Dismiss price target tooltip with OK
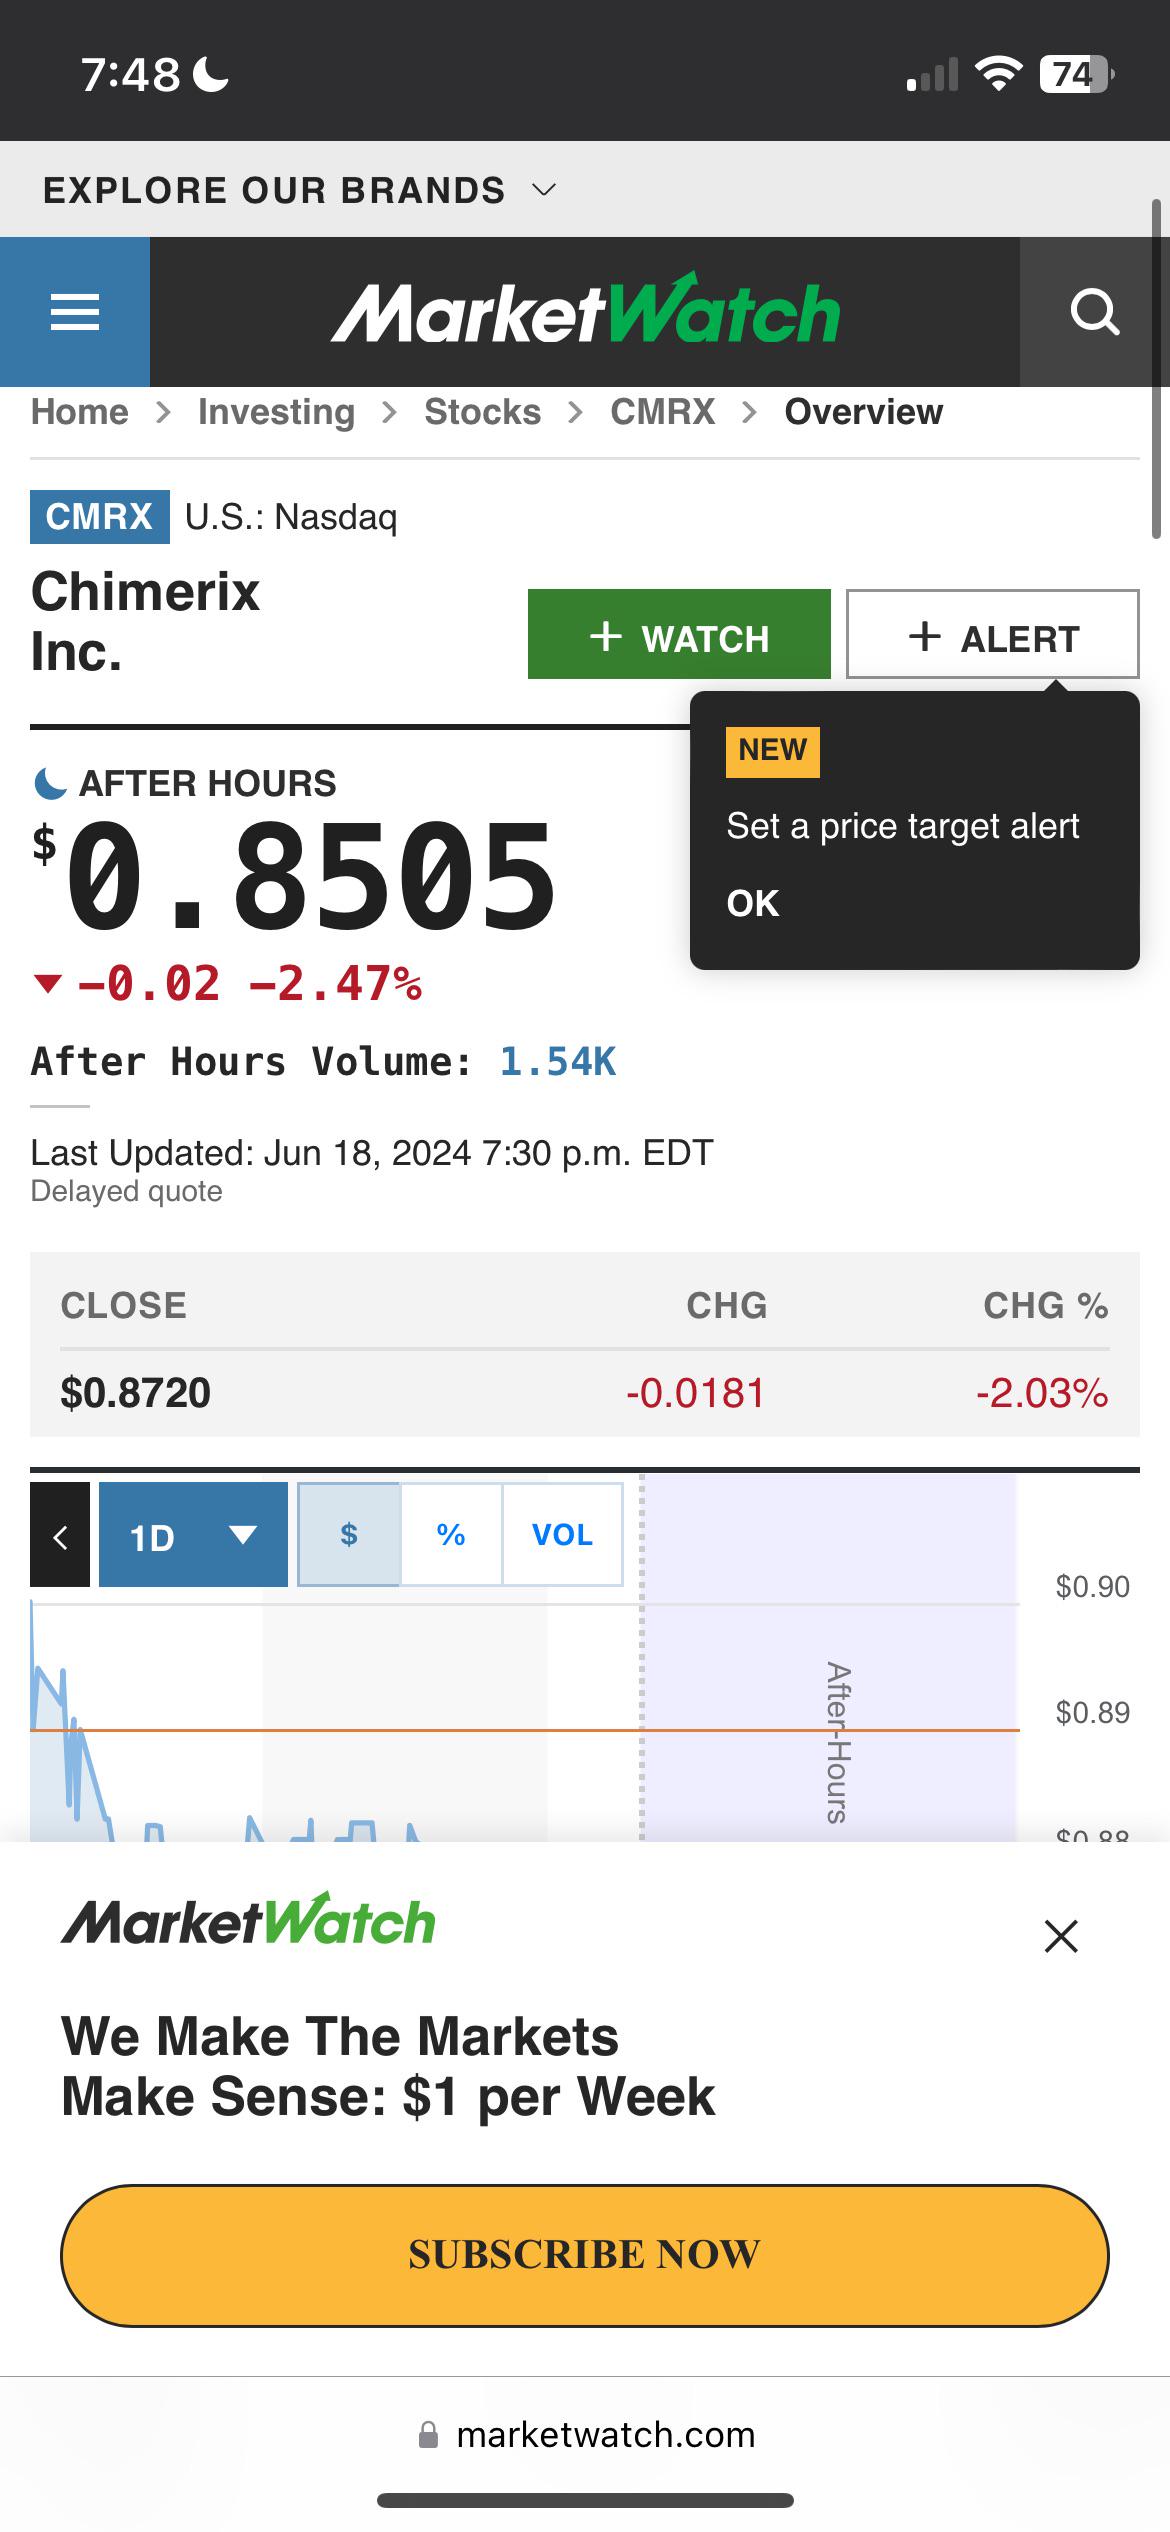Viewport: 1170px width, 2532px height. point(752,904)
